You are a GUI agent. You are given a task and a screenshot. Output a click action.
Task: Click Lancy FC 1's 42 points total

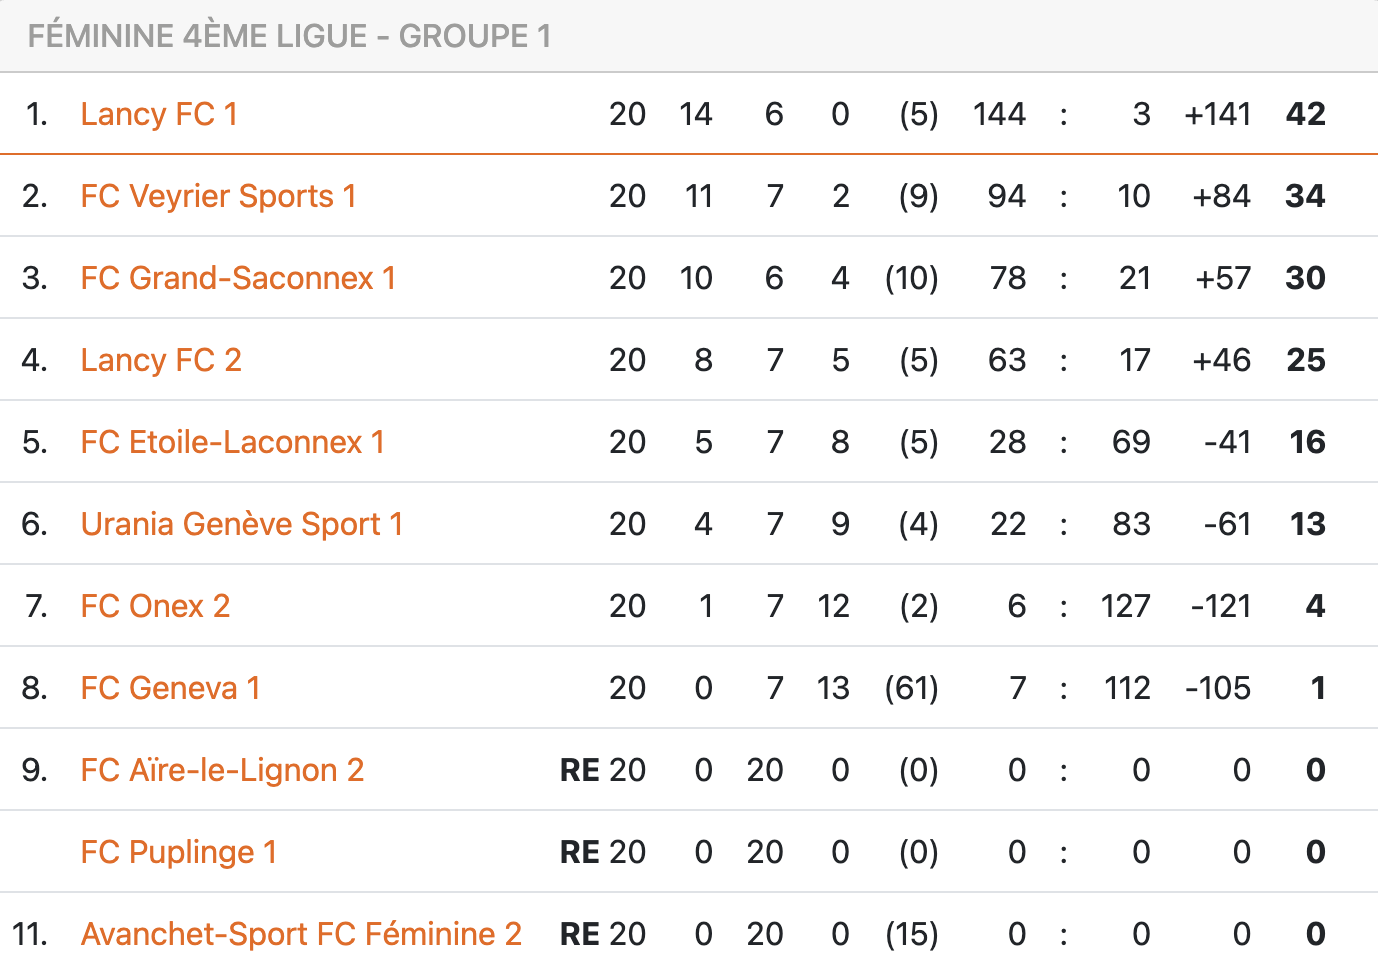click(x=1305, y=114)
